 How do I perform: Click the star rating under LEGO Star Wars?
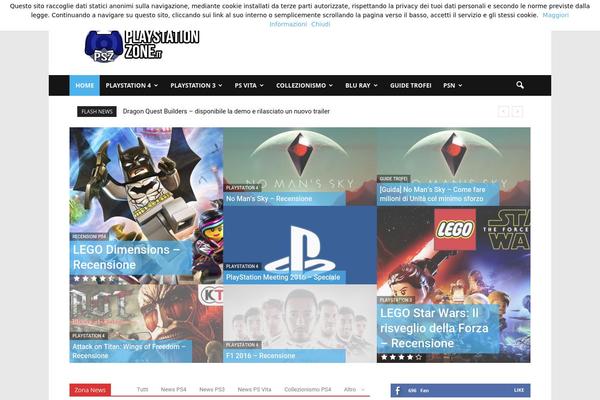401,357
